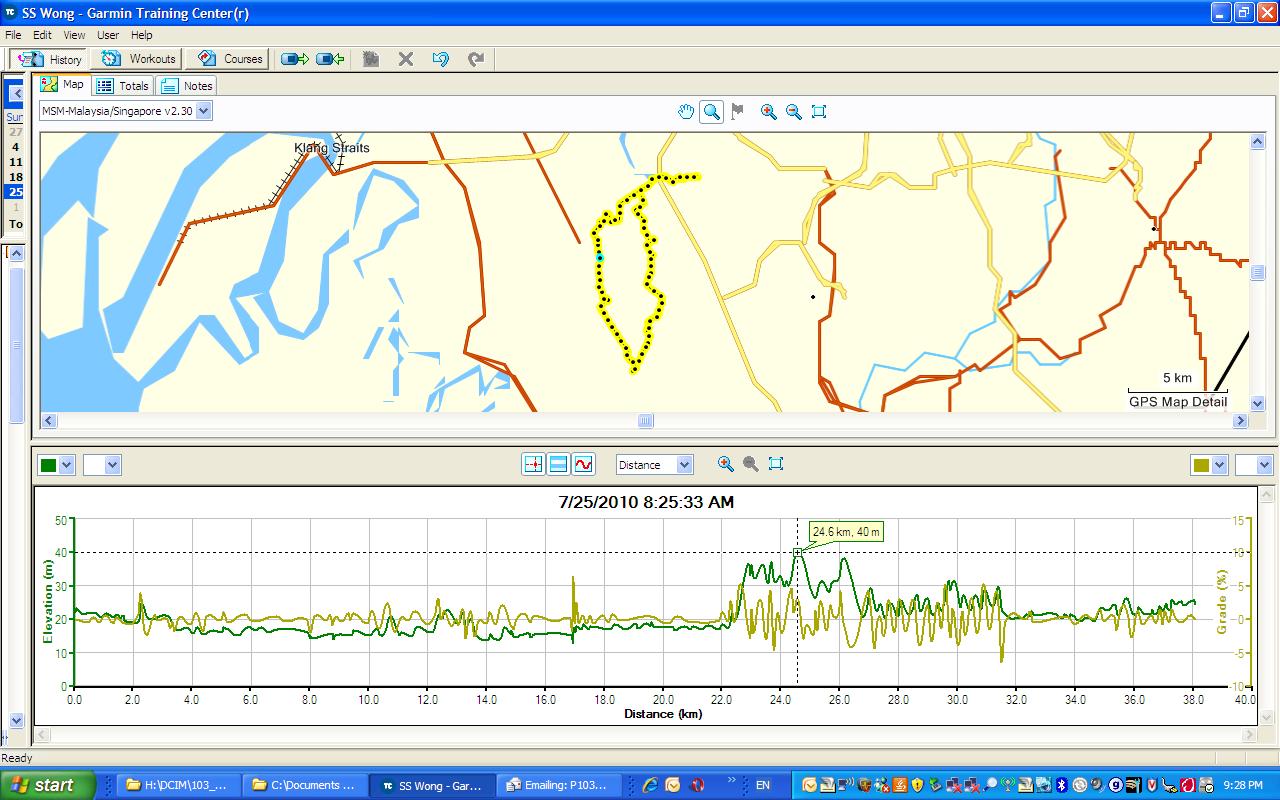Click the graph Zoom Out icon
1280x800 pixels.
751,464
